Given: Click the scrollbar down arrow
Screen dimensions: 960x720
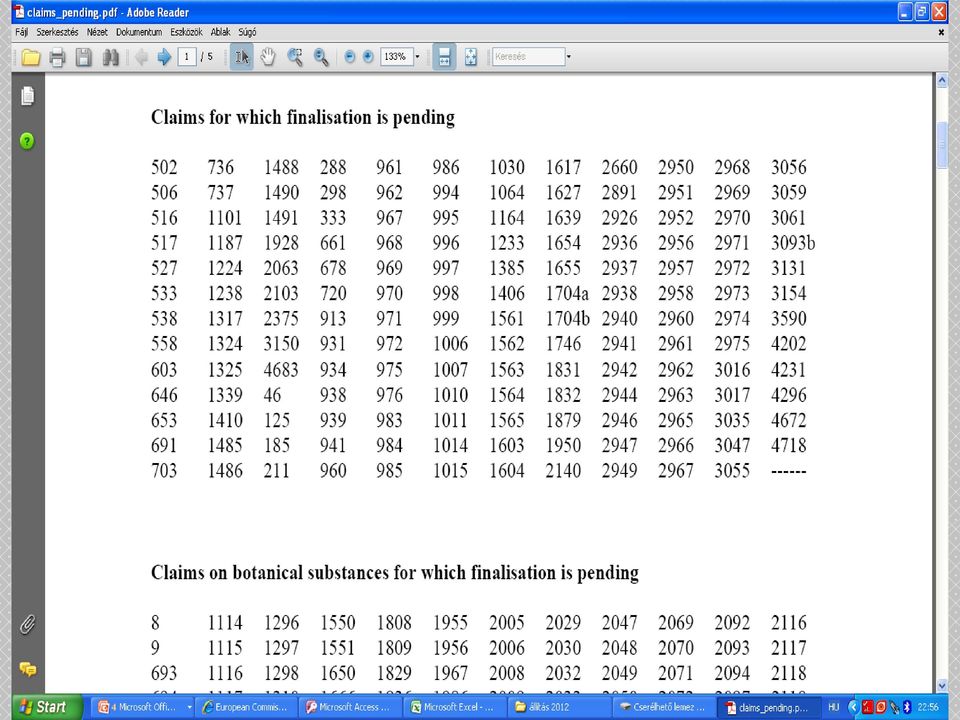Looking at the screenshot, I should click(x=942, y=686).
